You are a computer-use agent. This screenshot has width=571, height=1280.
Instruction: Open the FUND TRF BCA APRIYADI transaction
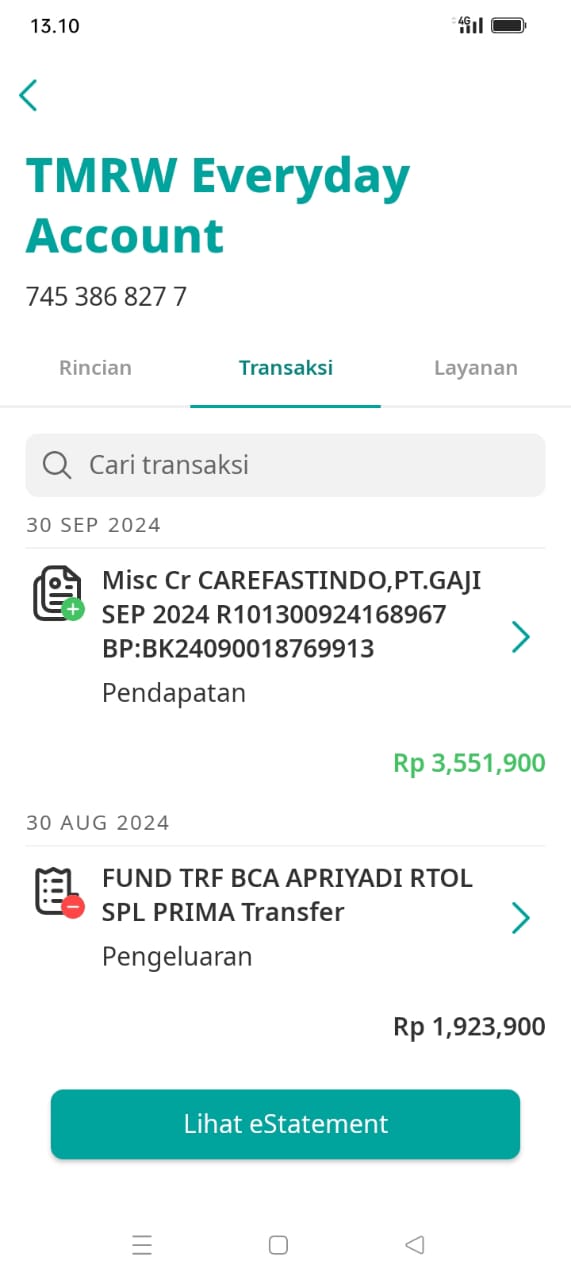(x=285, y=945)
